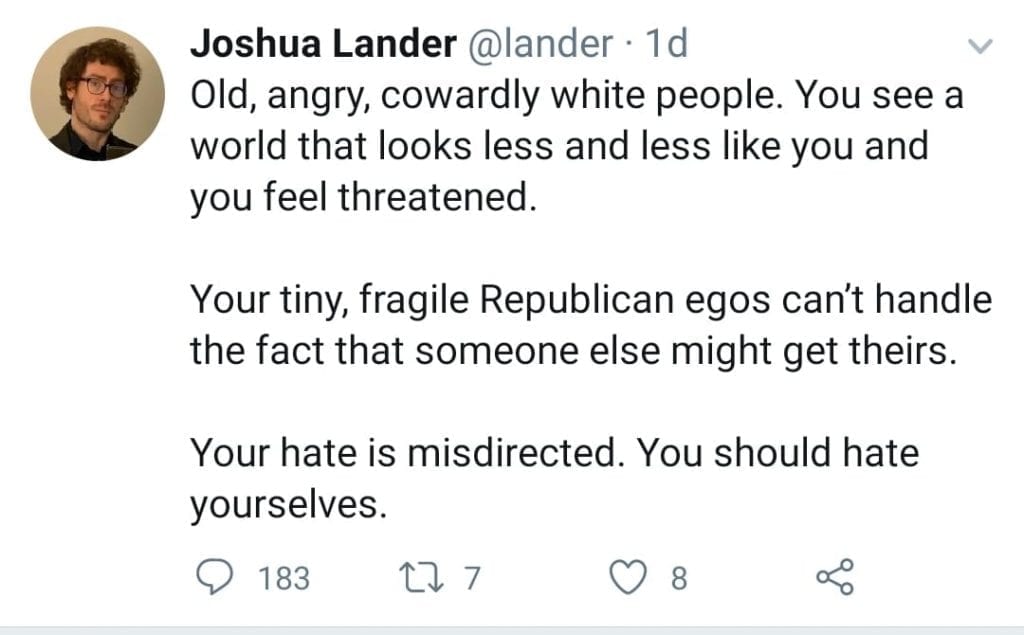This screenshot has width=1024, height=635.
Task: Expand the tweet options chevron menu
Action: click(980, 45)
